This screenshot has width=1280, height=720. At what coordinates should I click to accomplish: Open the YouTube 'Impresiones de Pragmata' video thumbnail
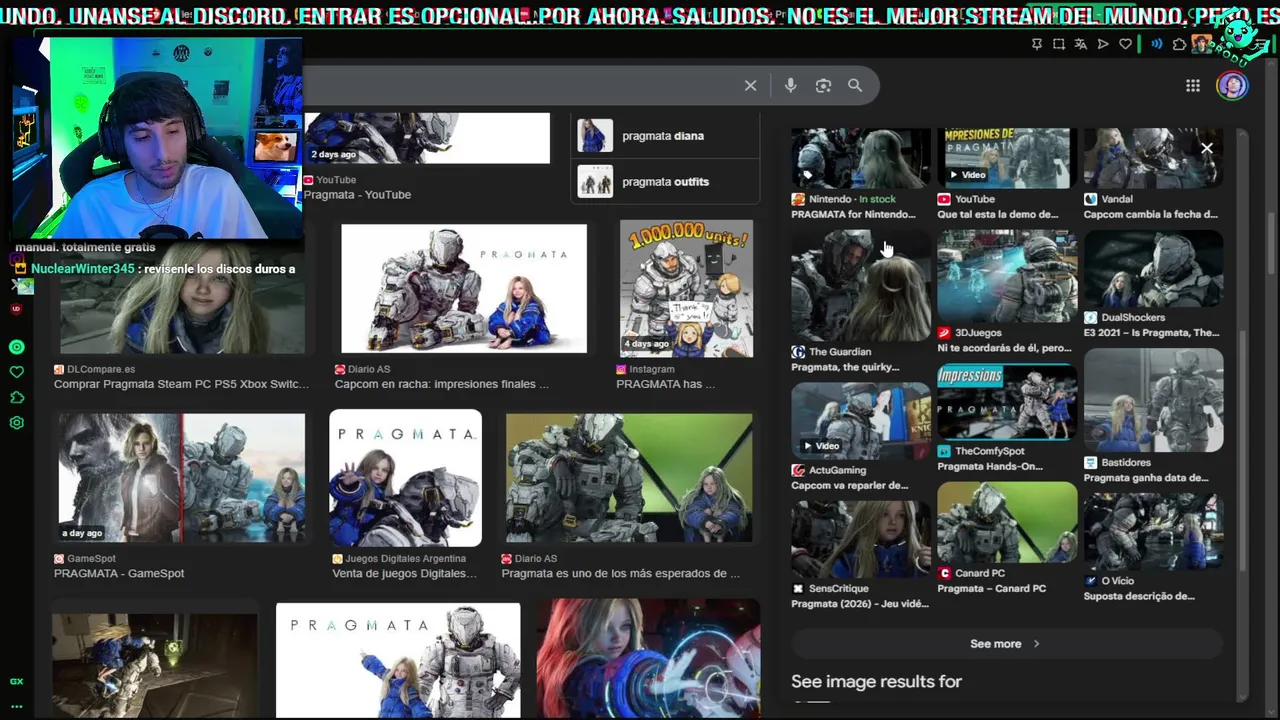pyautogui.click(x=1007, y=157)
